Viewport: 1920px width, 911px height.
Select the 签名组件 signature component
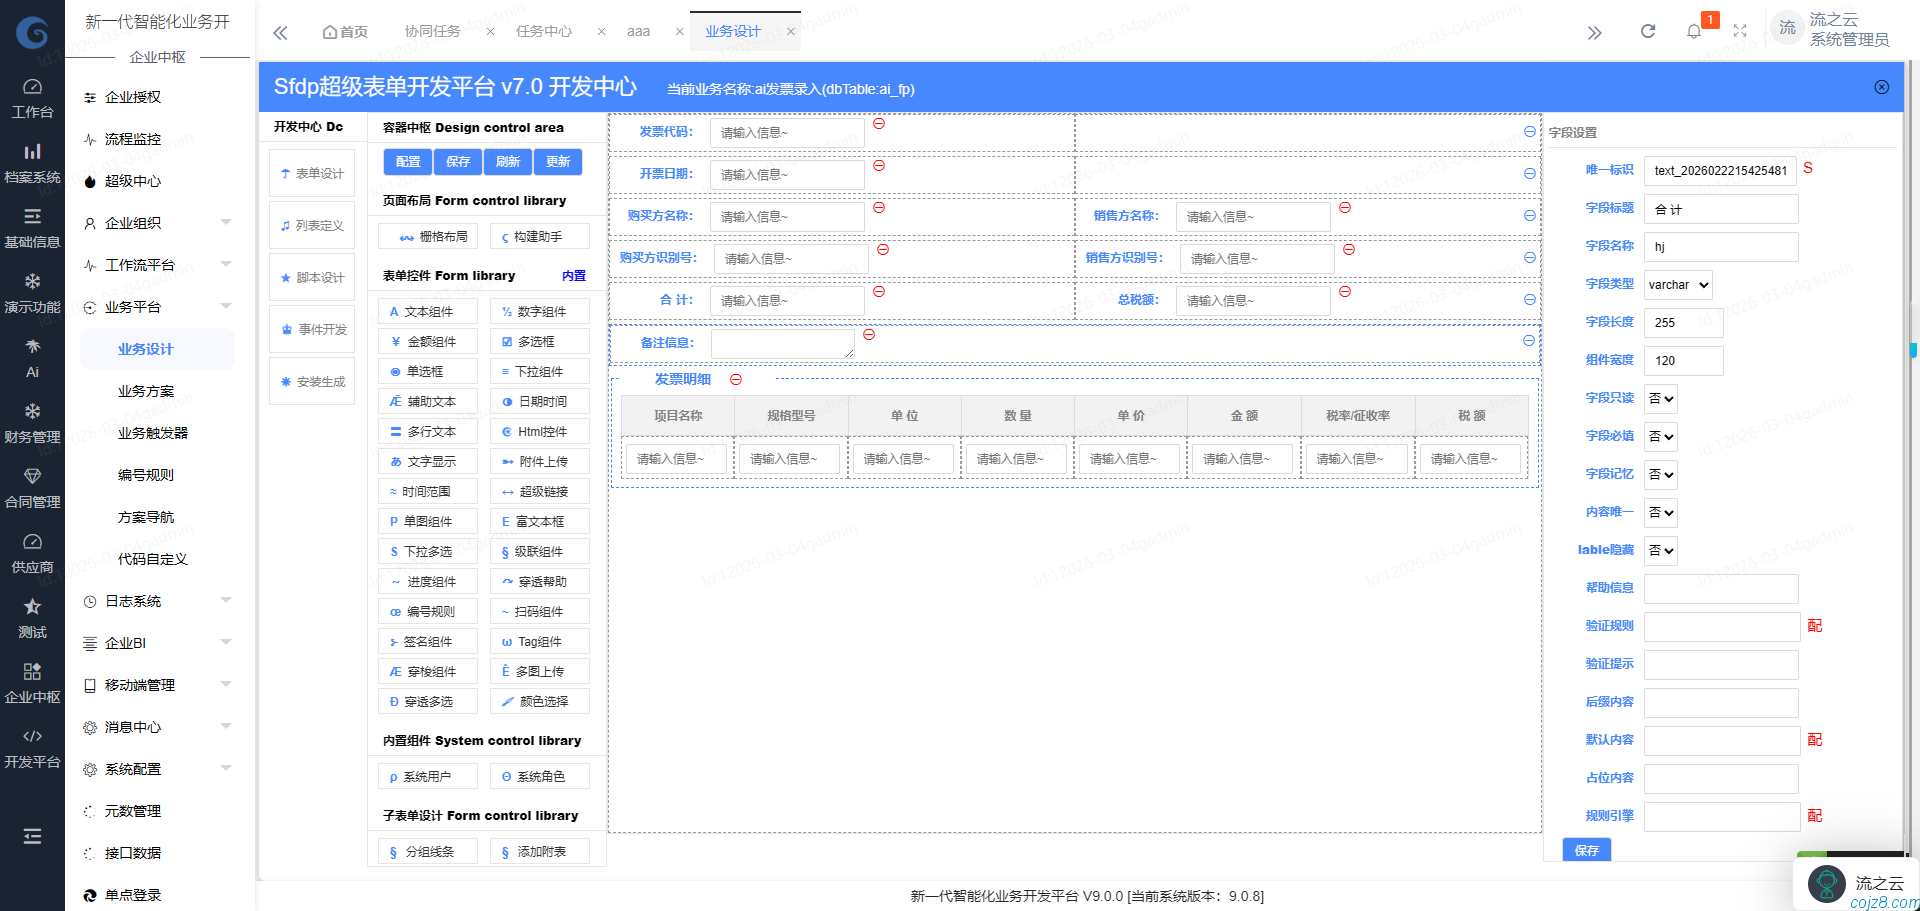tap(427, 641)
